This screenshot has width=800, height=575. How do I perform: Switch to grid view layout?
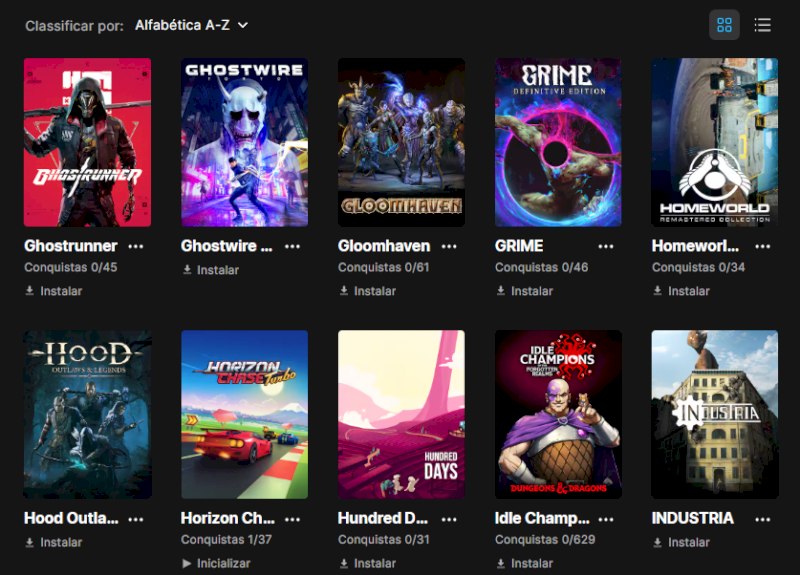tap(724, 25)
